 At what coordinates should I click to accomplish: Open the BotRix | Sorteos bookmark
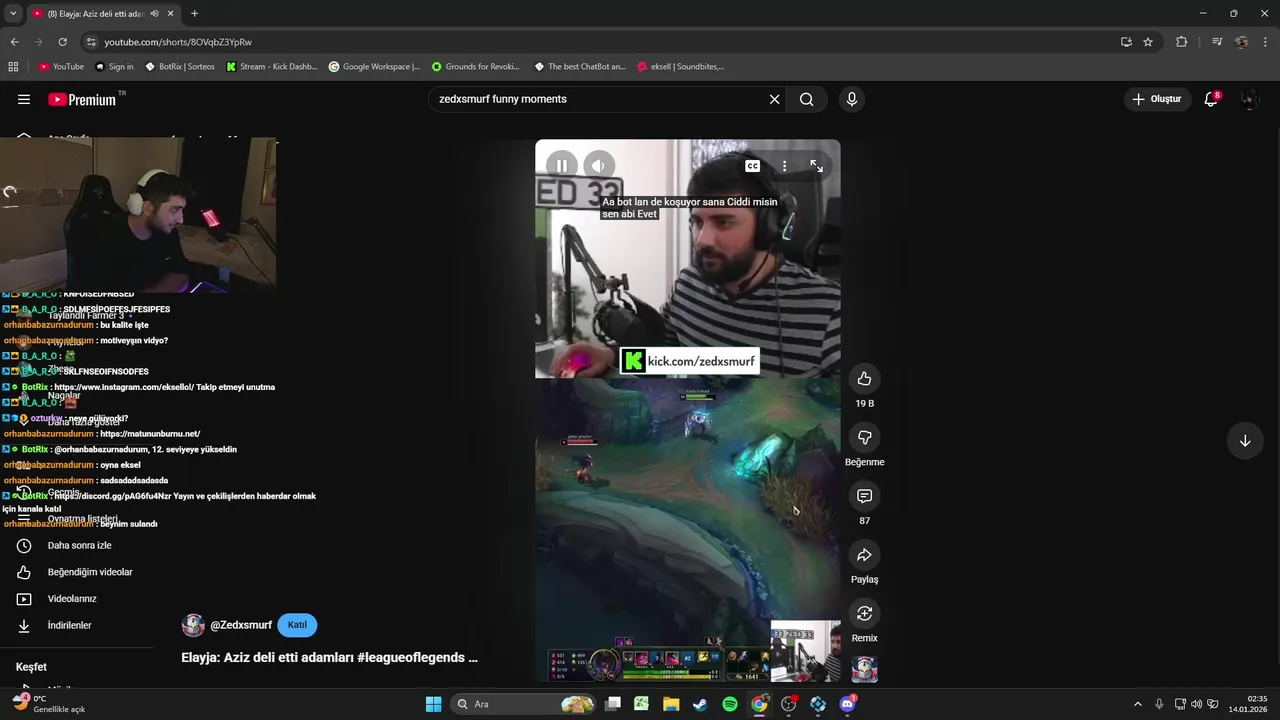click(x=179, y=67)
